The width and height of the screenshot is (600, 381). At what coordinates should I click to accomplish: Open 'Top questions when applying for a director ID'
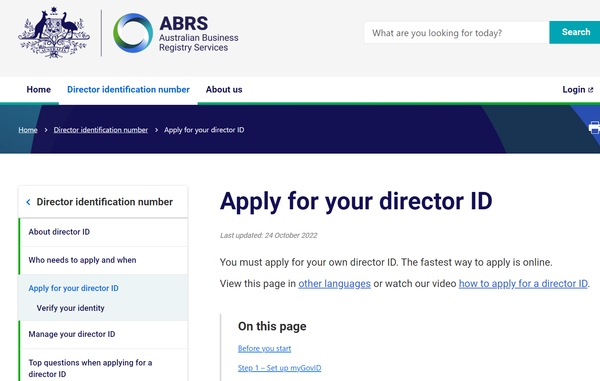coord(103,368)
